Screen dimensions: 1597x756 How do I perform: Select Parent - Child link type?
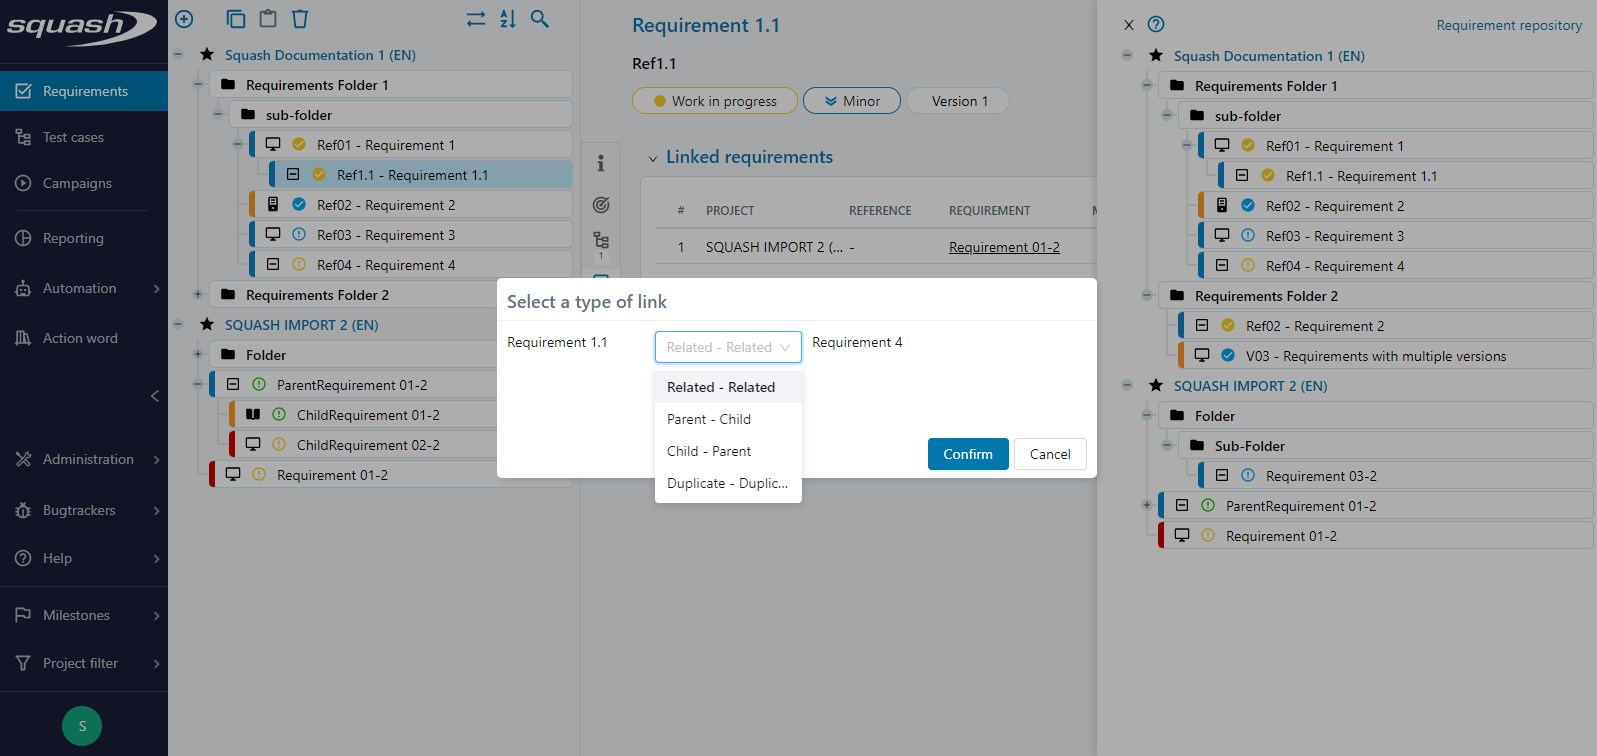pyautogui.click(x=709, y=419)
